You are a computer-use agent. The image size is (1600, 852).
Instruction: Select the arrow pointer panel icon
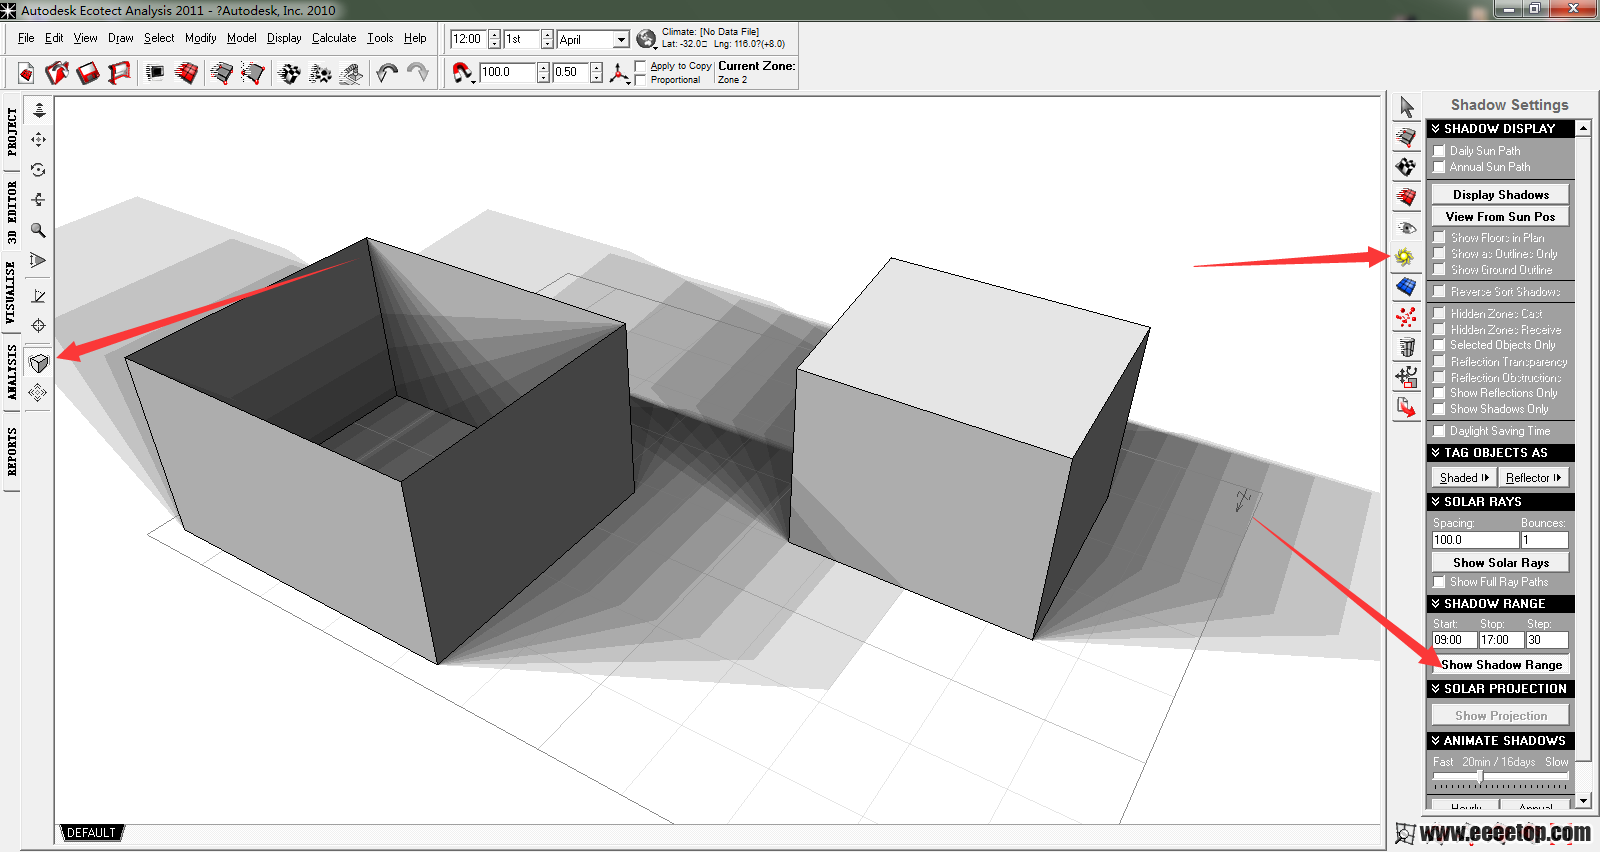[x=1407, y=107]
